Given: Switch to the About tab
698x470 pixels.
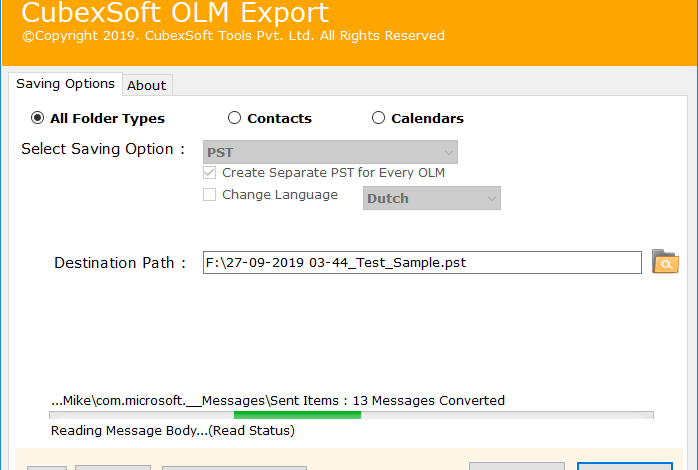Looking at the screenshot, I should (x=147, y=85).
